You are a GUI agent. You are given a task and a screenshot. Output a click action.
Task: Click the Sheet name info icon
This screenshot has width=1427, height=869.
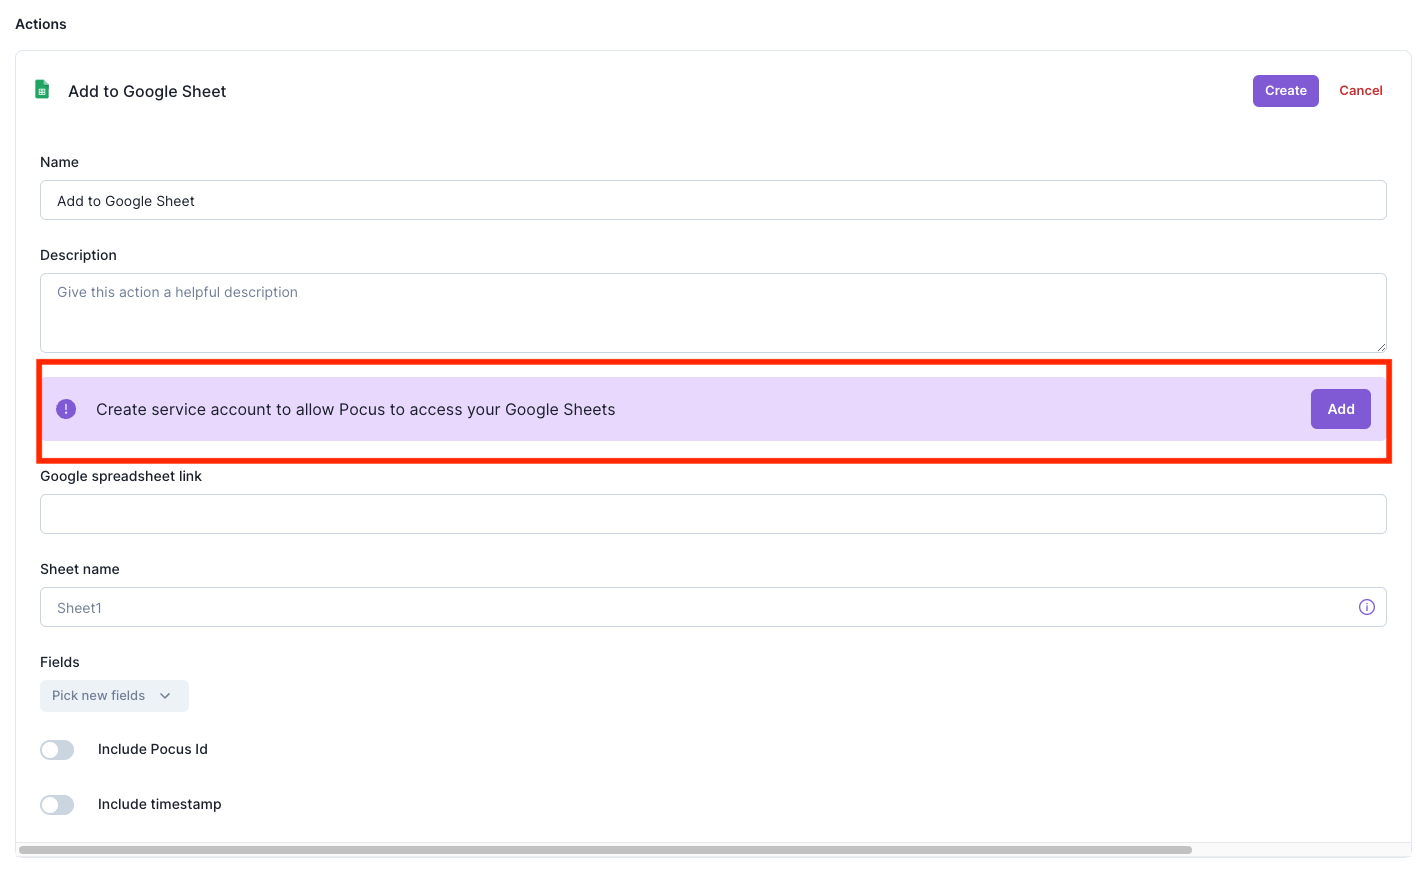(x=1366, y=607)
